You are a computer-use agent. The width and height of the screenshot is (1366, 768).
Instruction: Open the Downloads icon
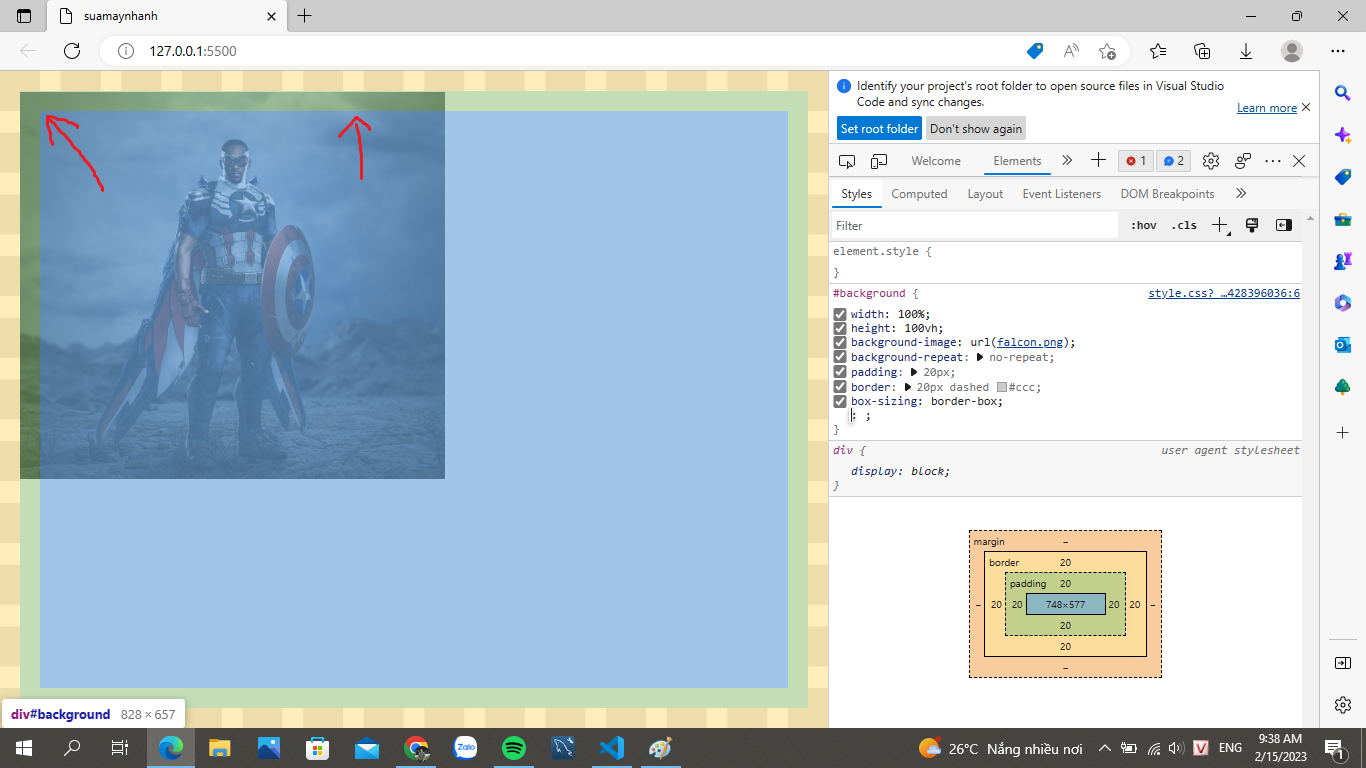1246,51
